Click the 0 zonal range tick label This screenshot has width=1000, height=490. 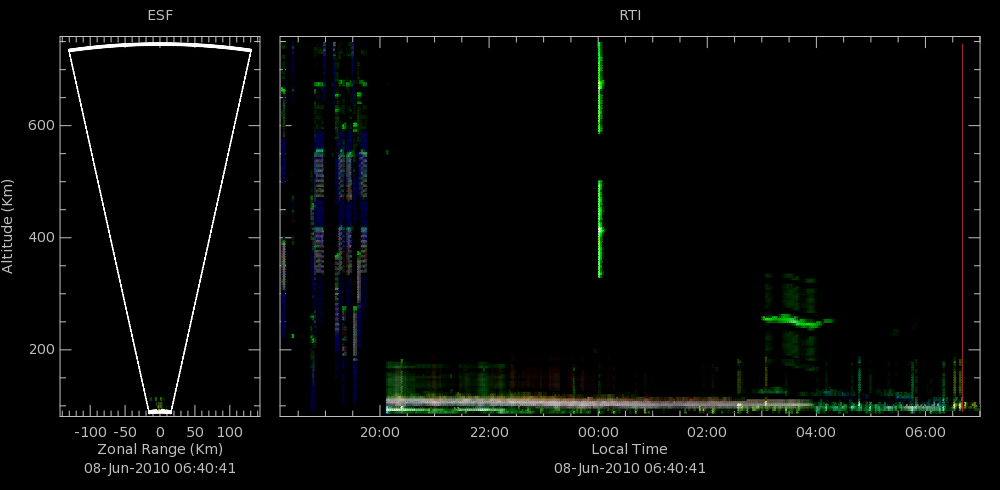(160, 432)
